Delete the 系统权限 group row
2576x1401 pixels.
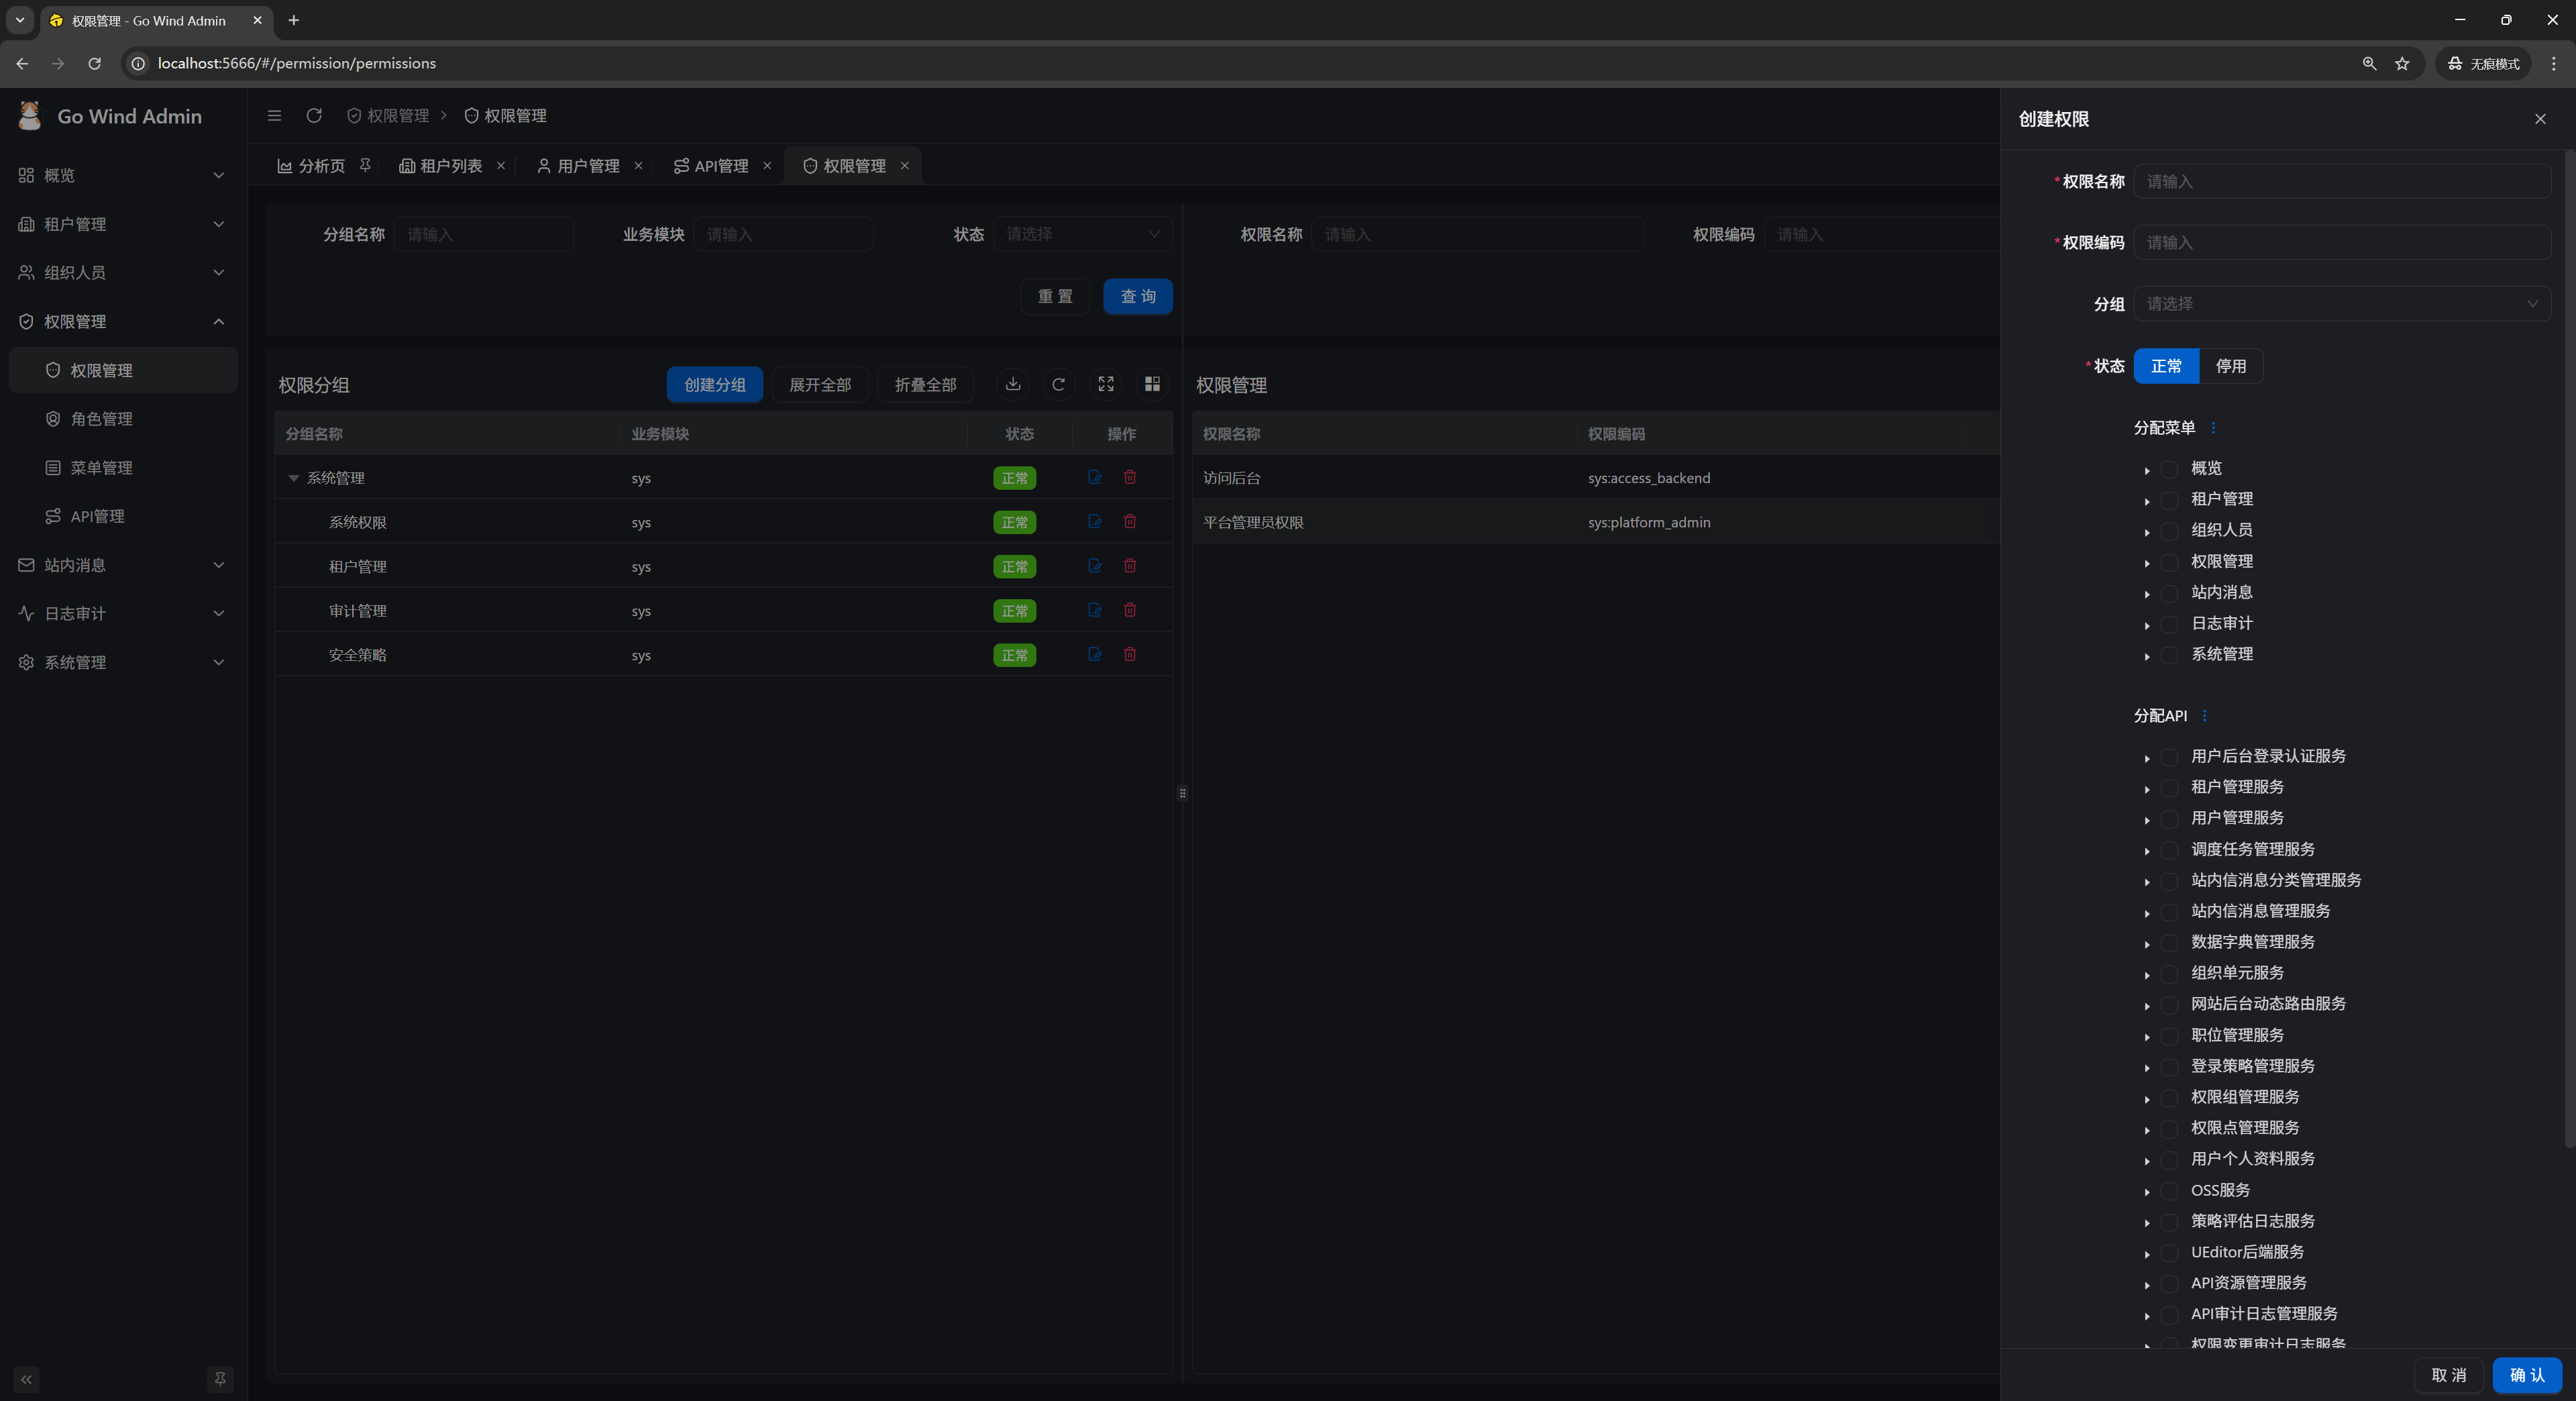(1130, 521)
